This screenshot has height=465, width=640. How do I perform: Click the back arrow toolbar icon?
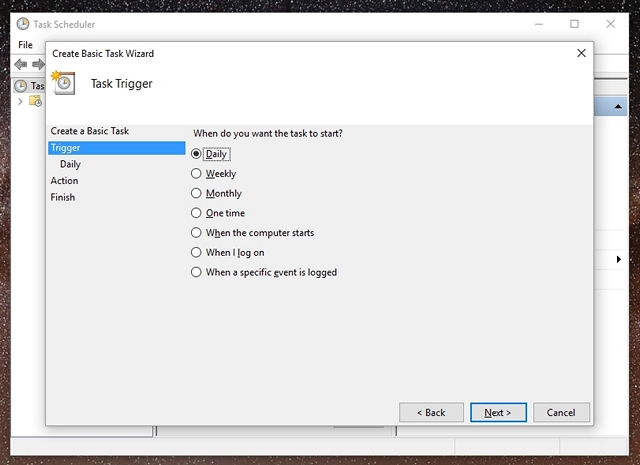point(20,65)
